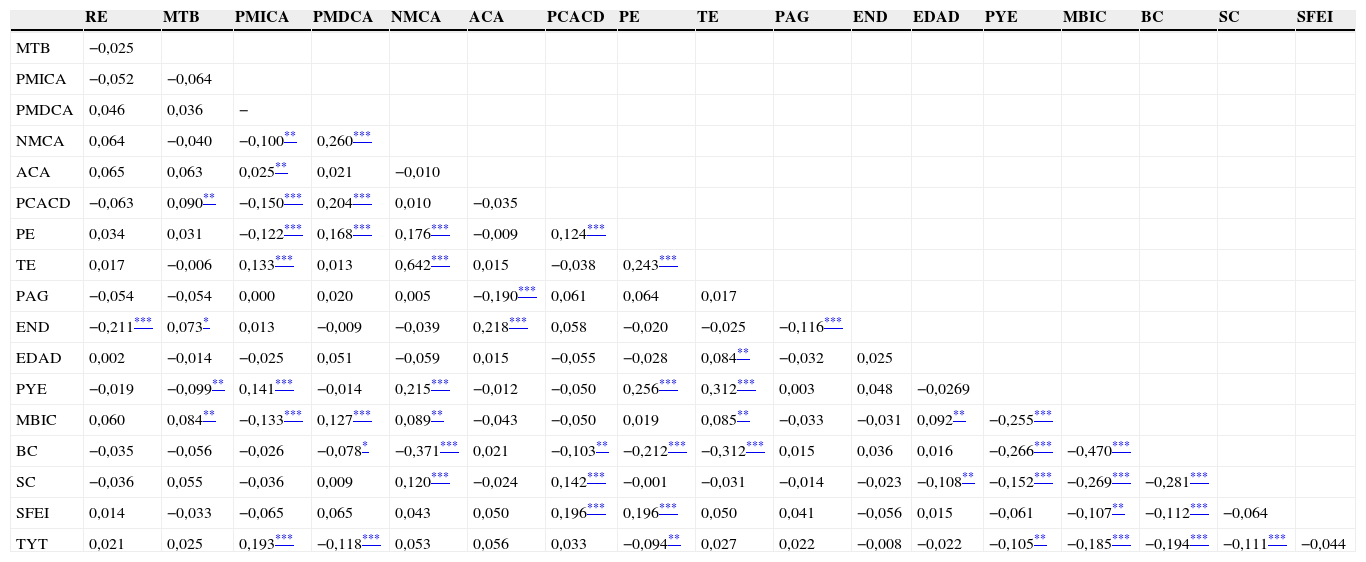Open the *** footnote next to 0,218
Viewport: 1366px width, 562px height.
tap(518, 322)
